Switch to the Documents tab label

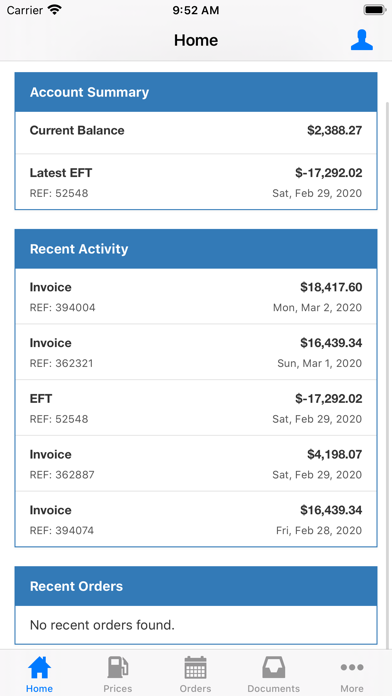click(x=273, y=688)
